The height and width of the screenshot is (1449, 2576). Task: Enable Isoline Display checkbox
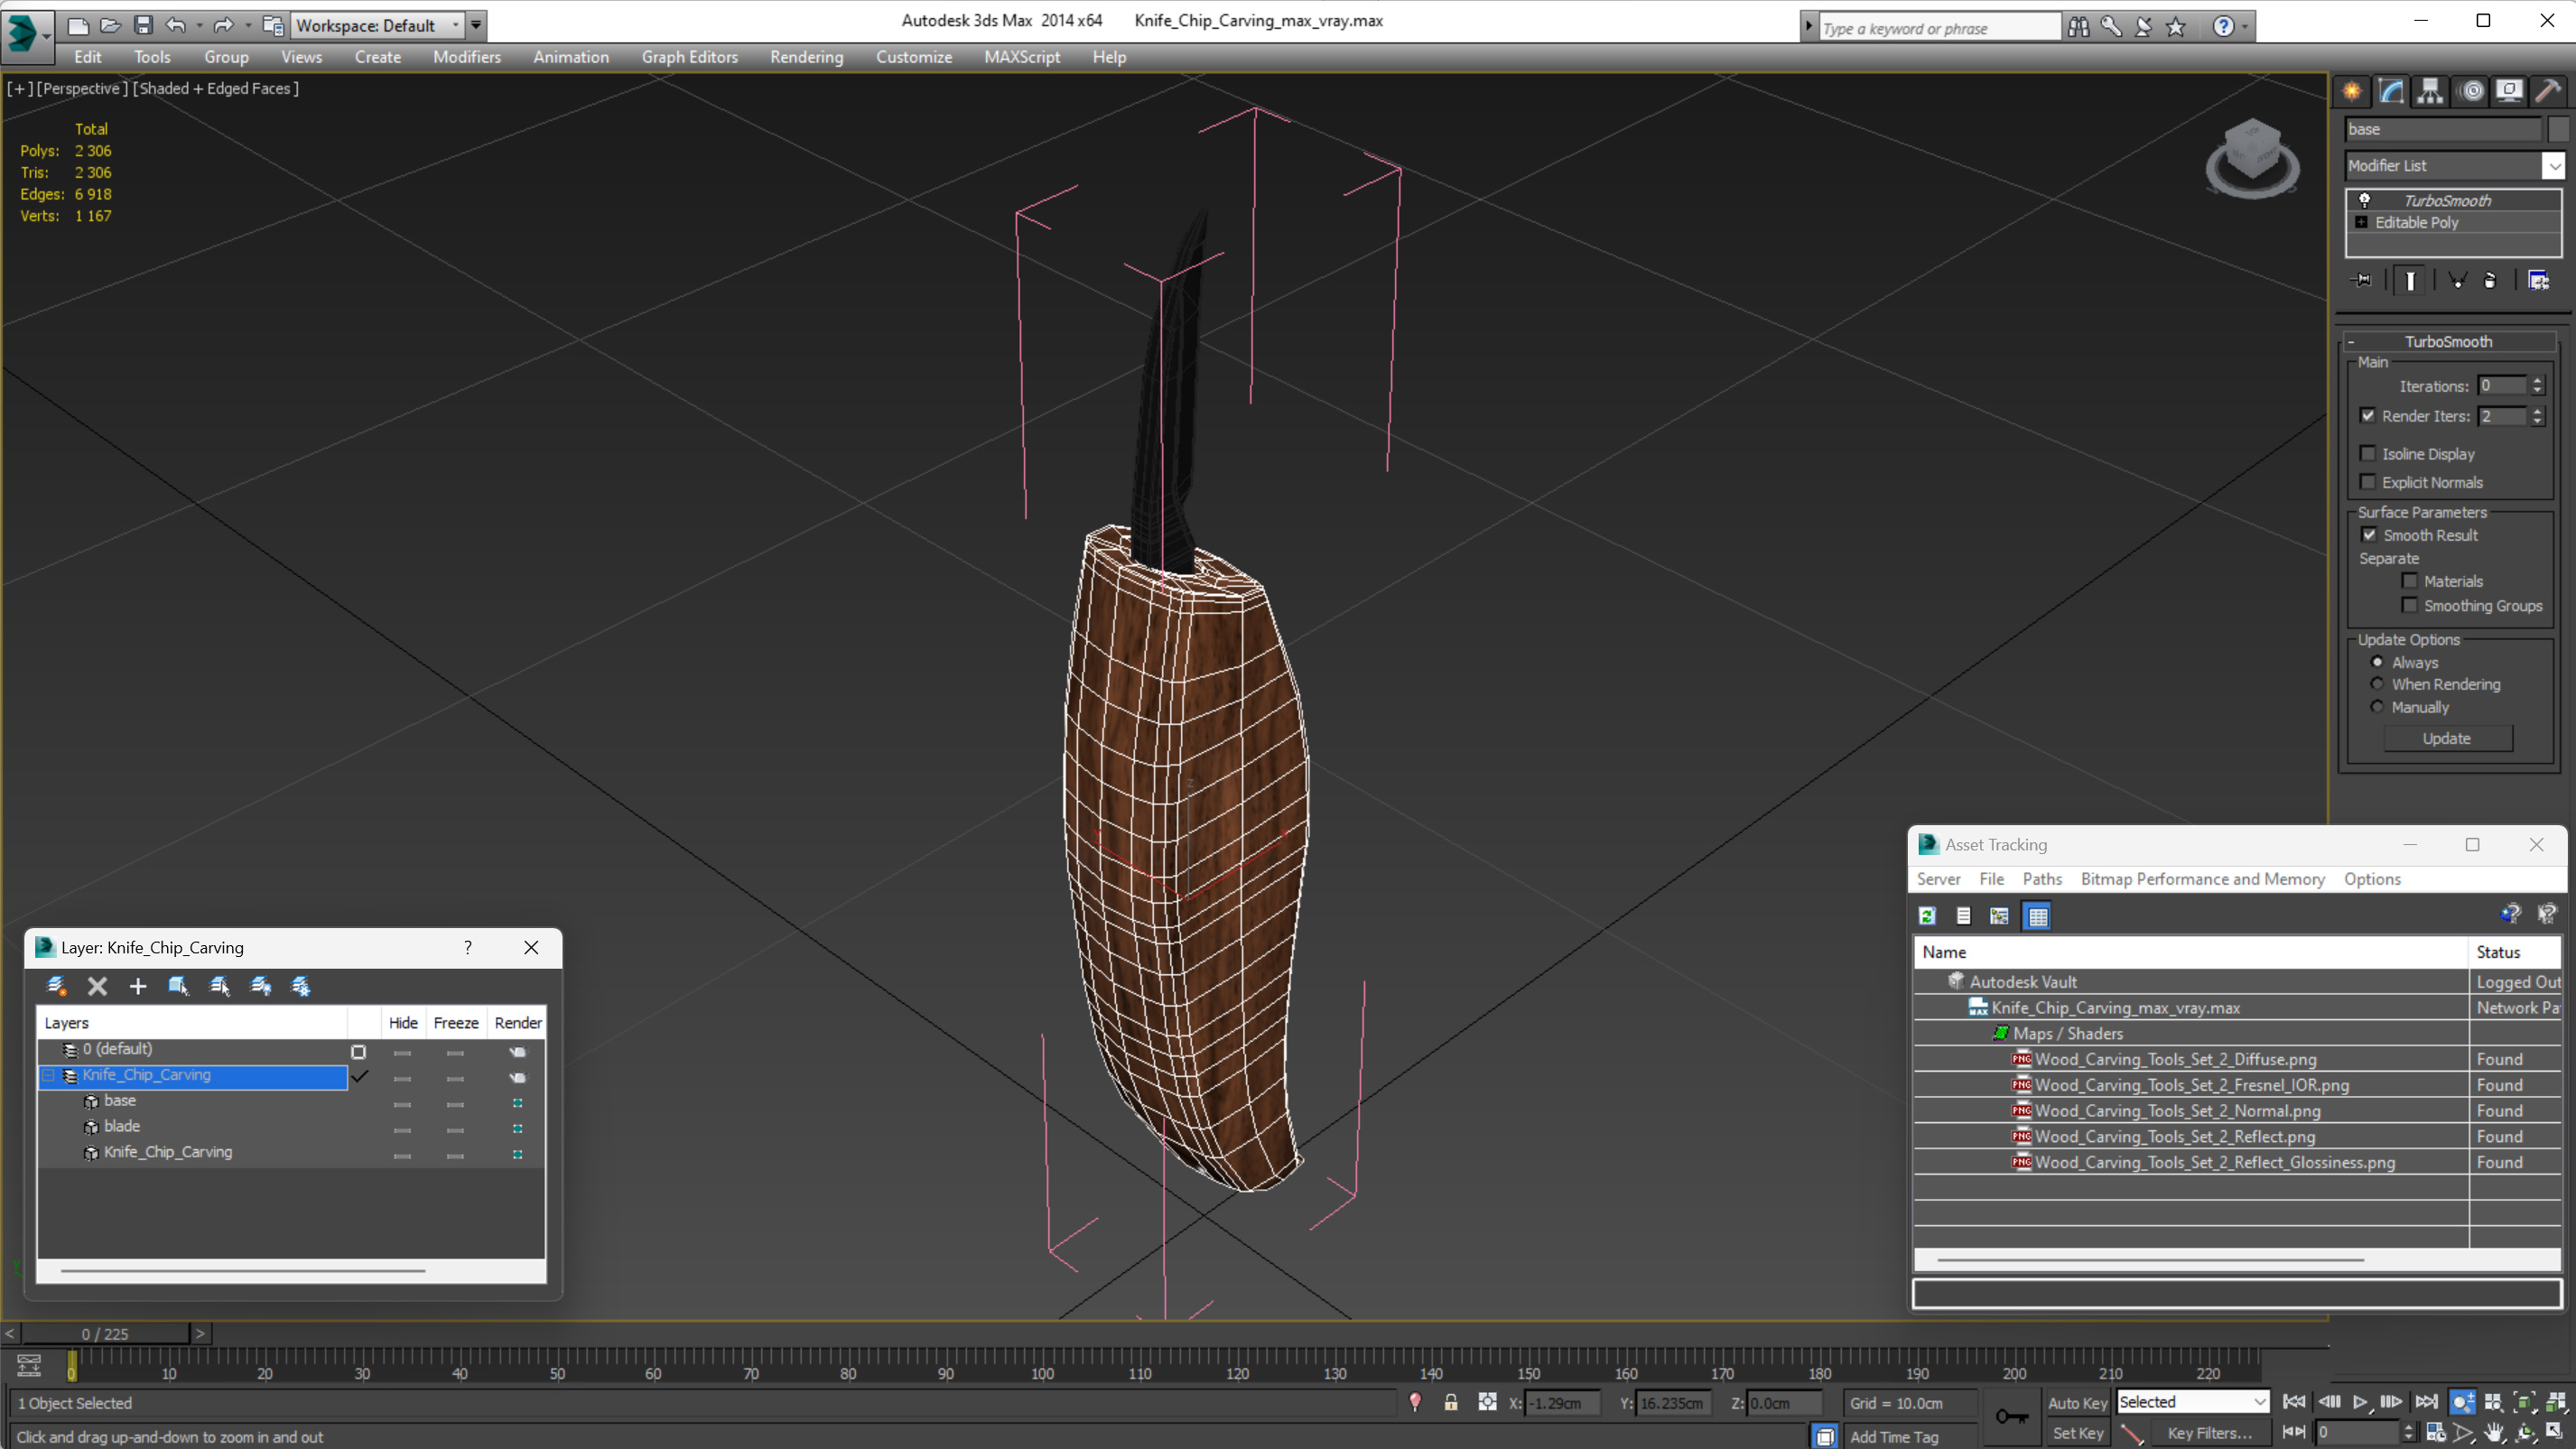point(2368,453)
